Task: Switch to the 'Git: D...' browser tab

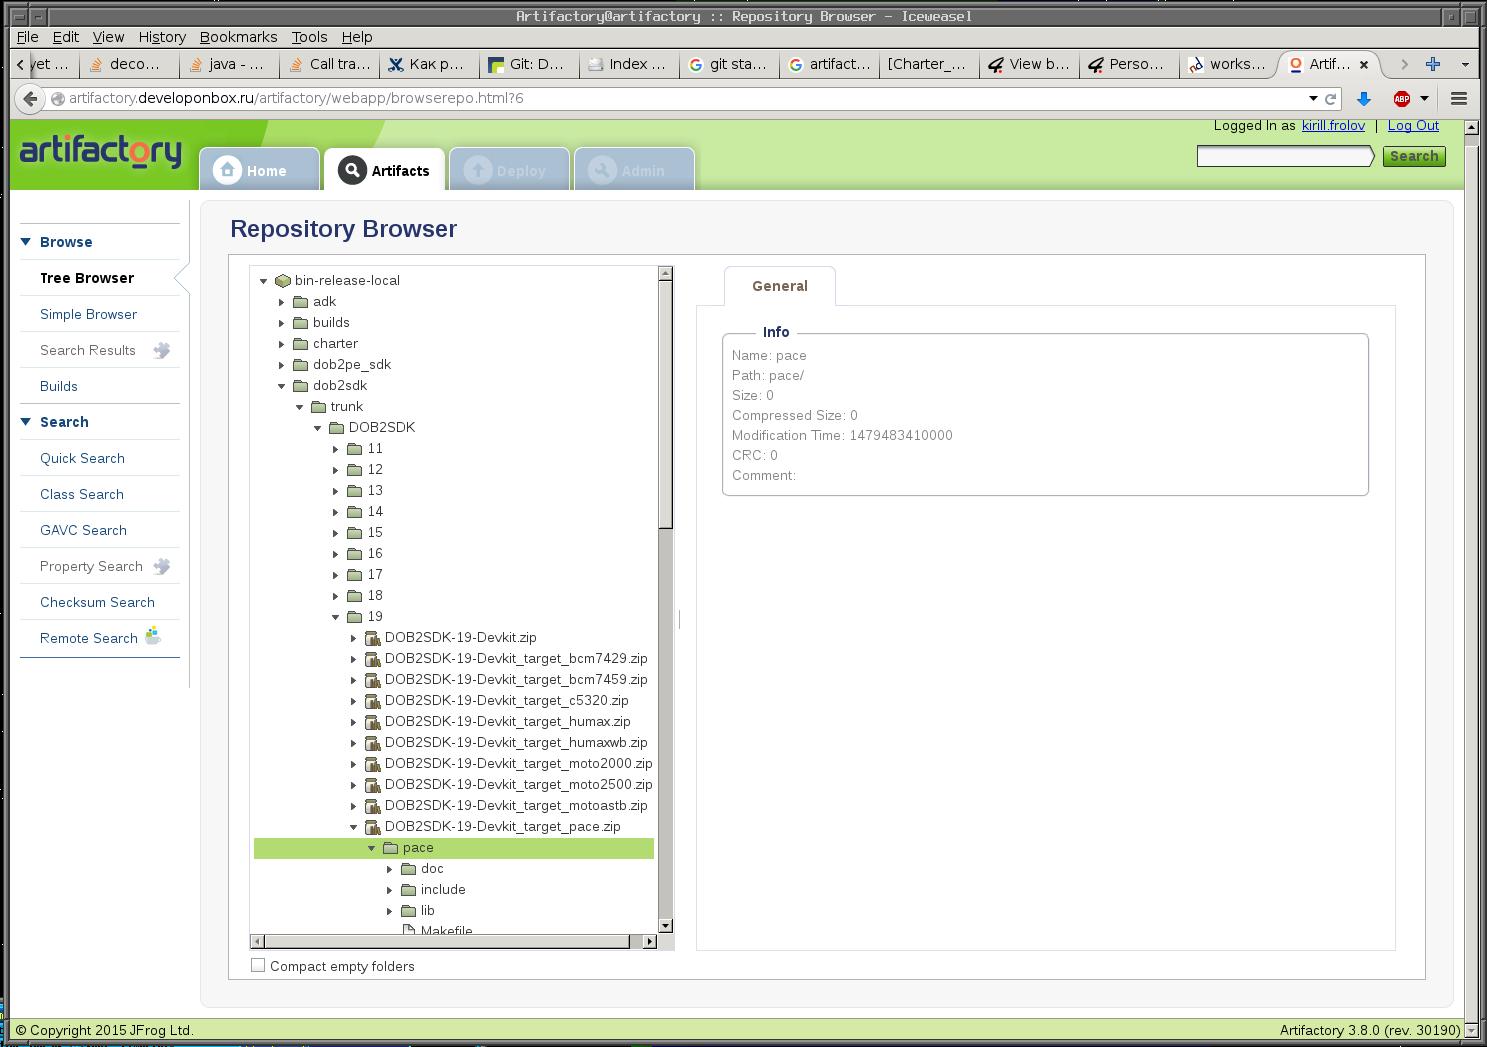Action: (529, 64)
